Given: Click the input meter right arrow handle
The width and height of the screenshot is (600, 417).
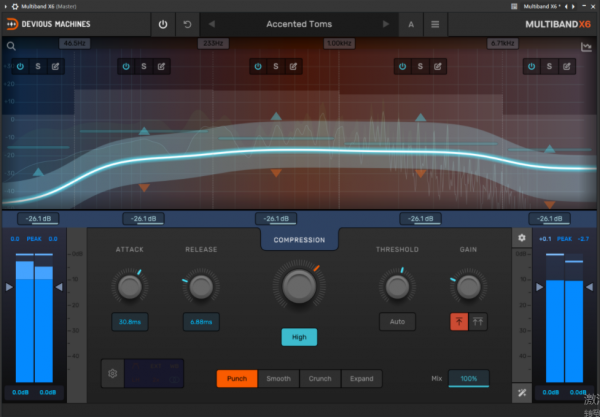Looking at the screenshot, I should 59,287.
